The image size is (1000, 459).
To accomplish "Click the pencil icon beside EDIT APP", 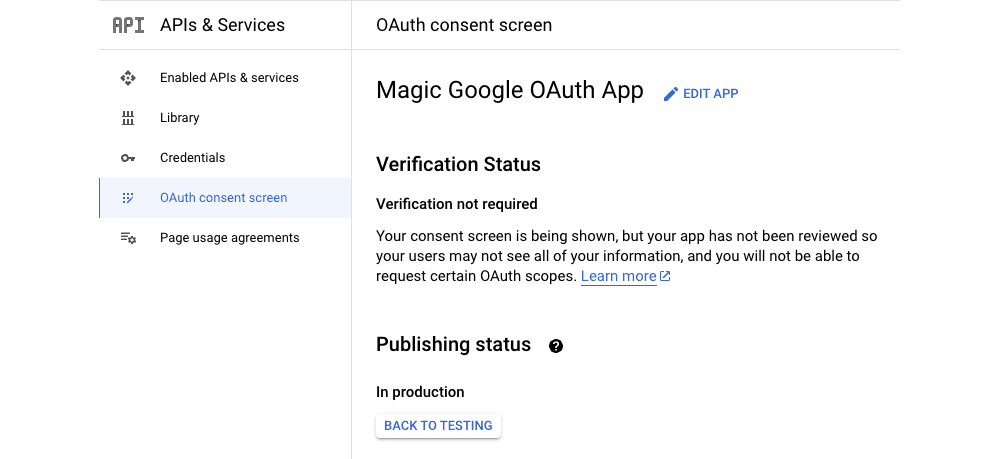I will [671, 94].
